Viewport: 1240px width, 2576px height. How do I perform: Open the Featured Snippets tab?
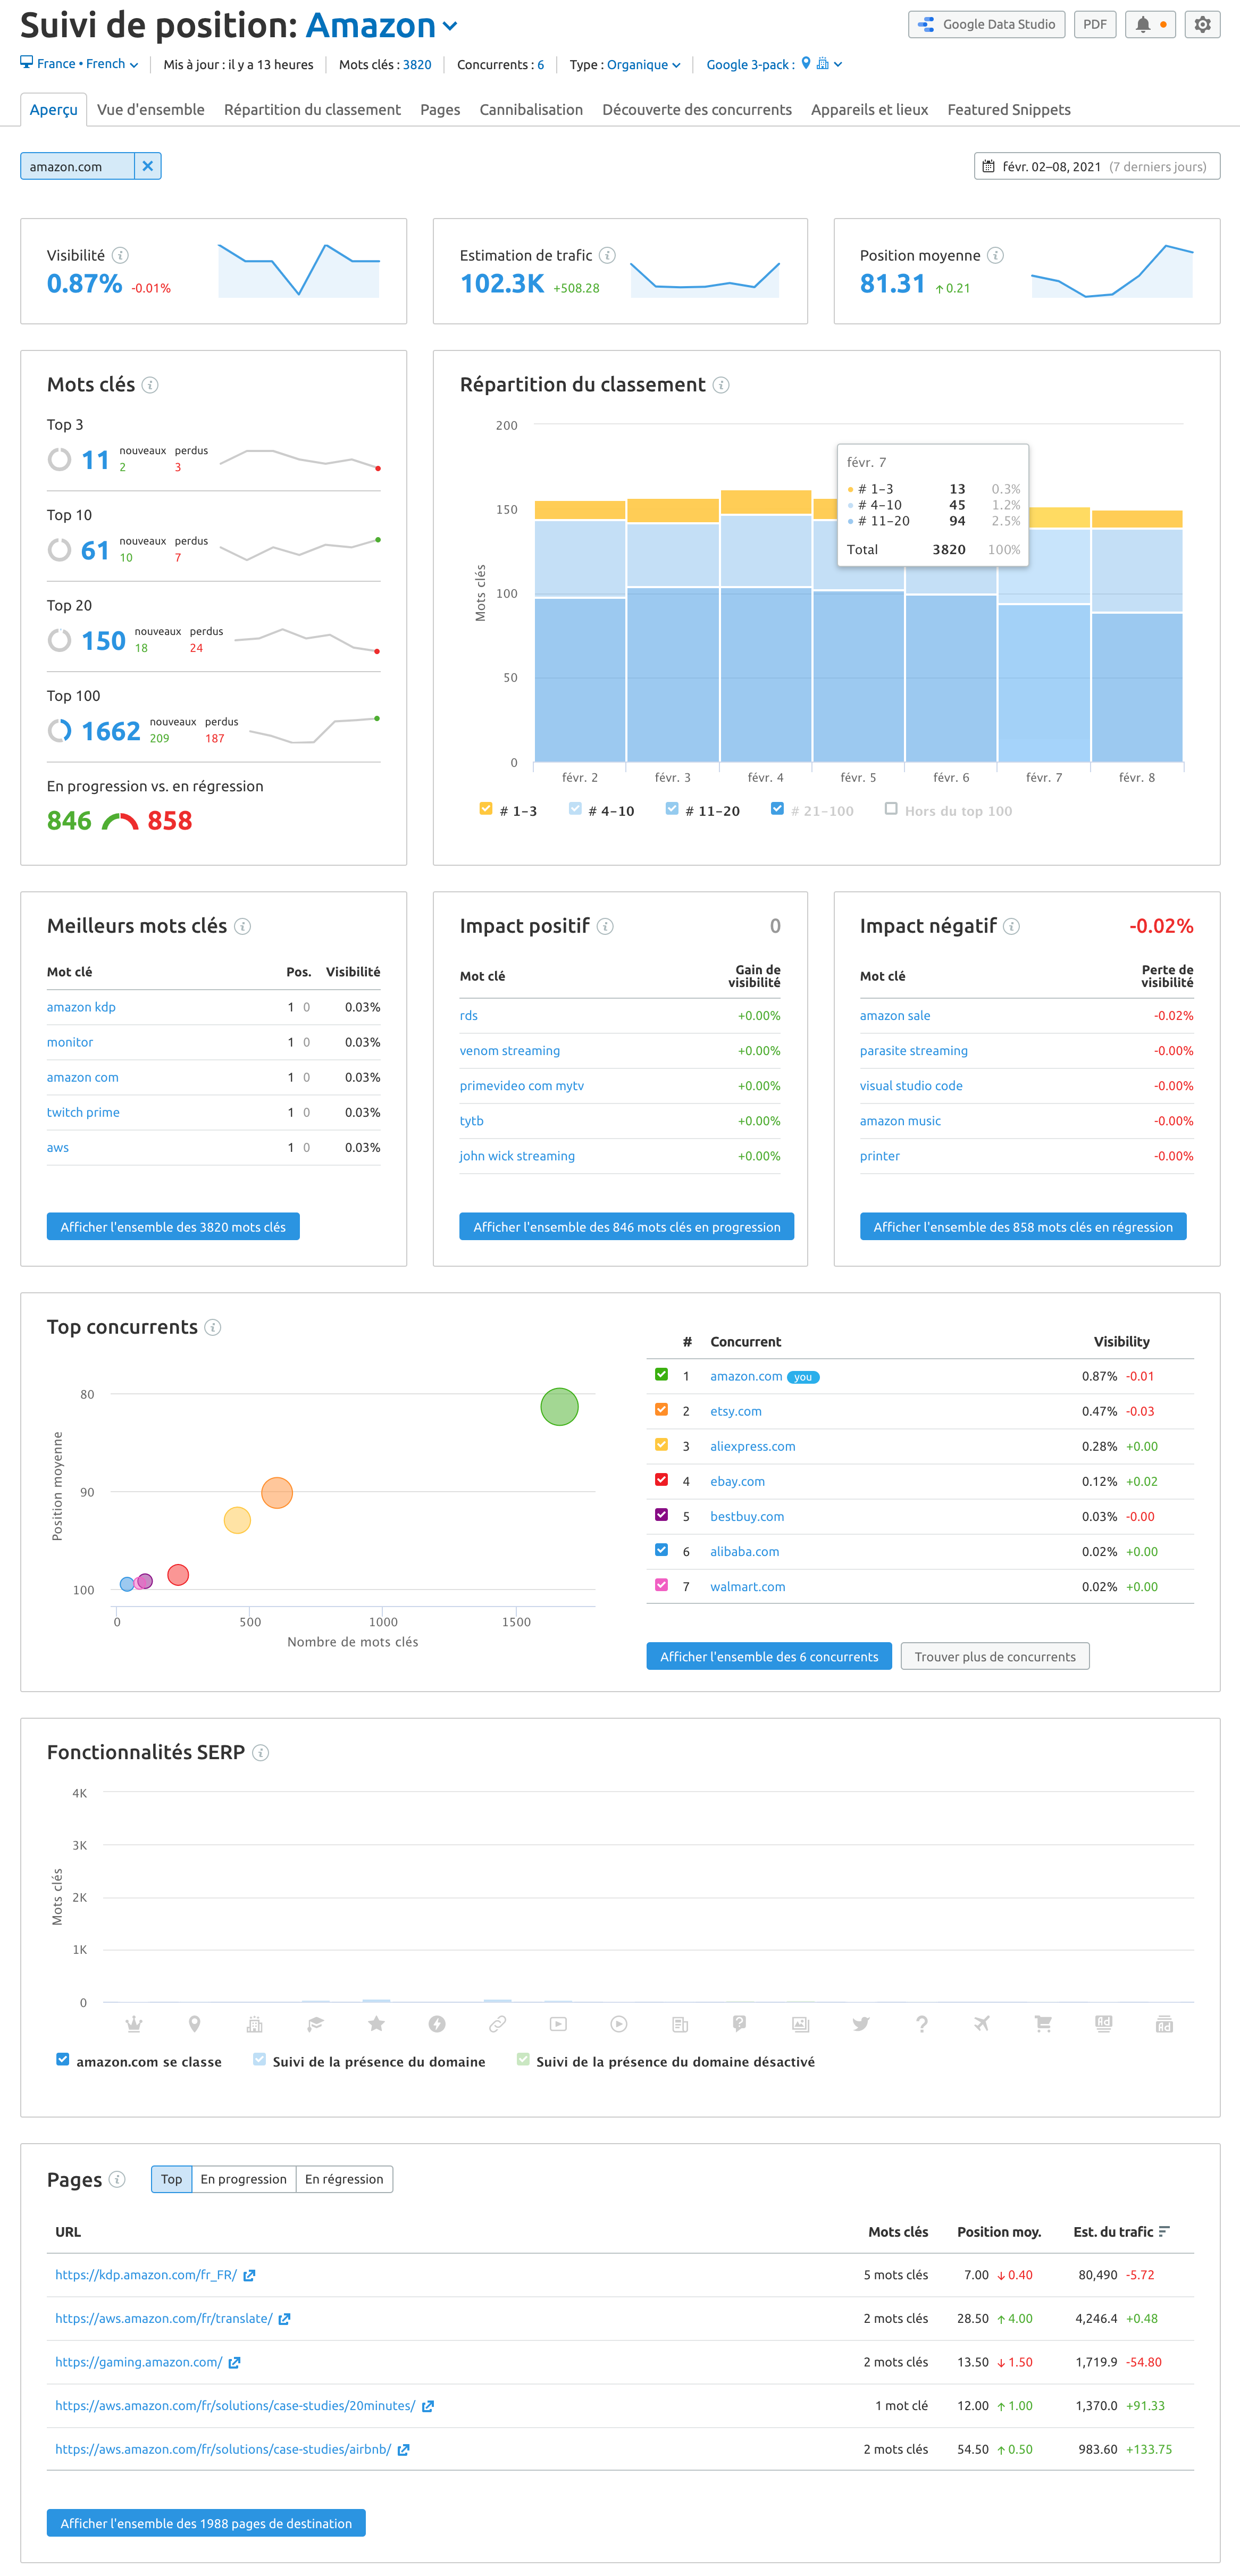(1008, 110)
